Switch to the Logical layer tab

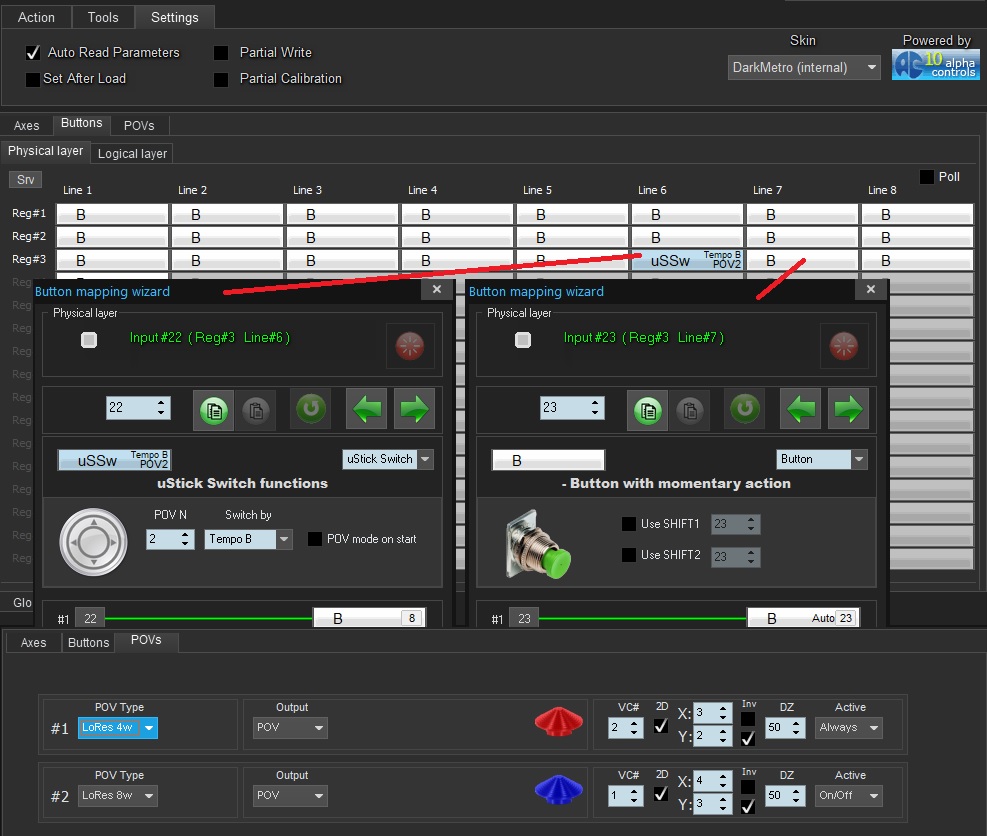(x=132, y=153)
